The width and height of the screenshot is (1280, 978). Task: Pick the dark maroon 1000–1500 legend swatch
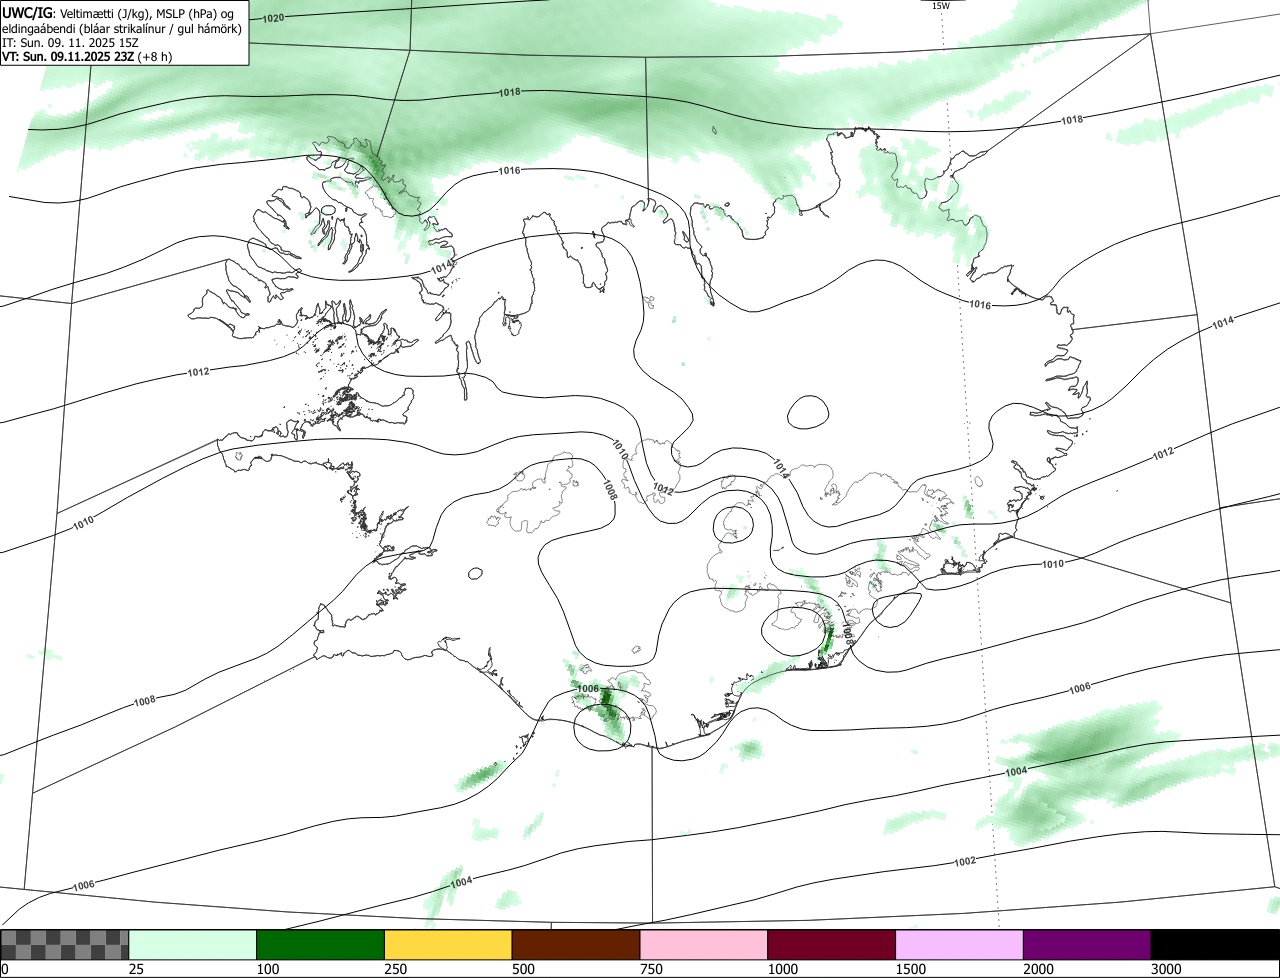(831, 945)
